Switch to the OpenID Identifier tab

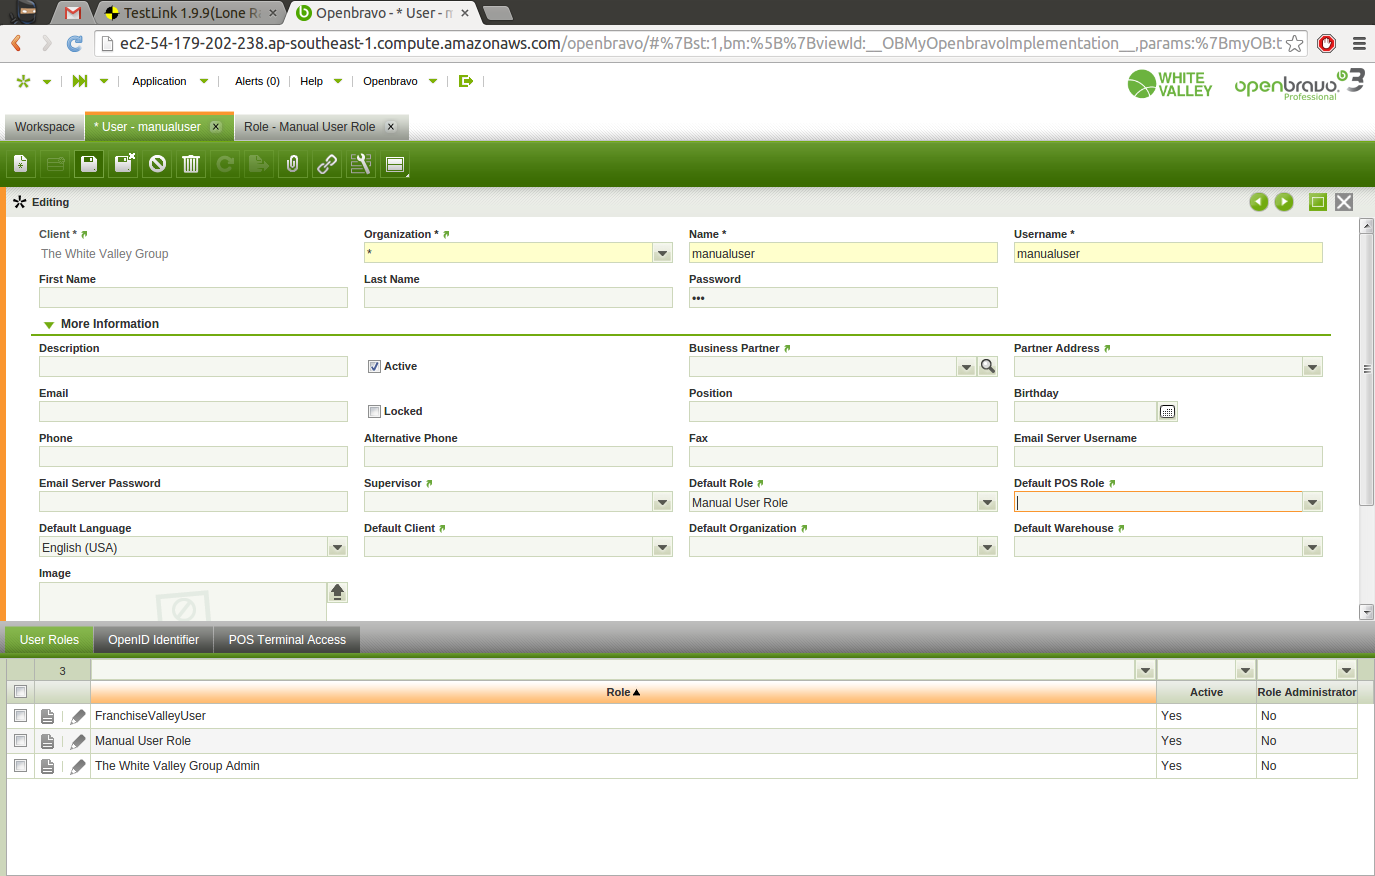tap(153, 640)
